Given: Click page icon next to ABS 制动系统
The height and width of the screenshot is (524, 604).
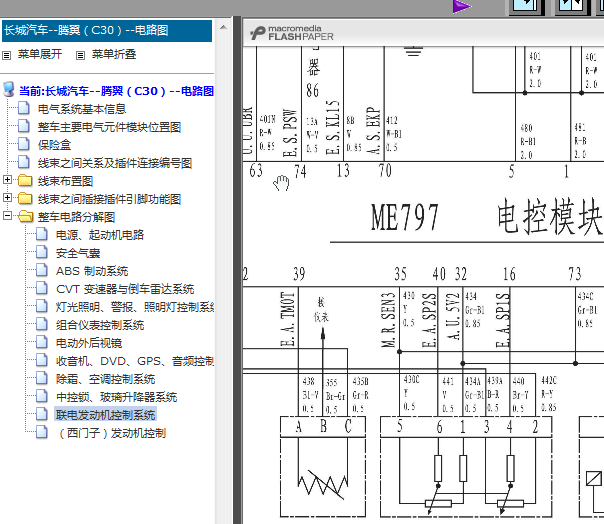Looking at the screenshot, I should pyautogui.click(x=42, y=270).
